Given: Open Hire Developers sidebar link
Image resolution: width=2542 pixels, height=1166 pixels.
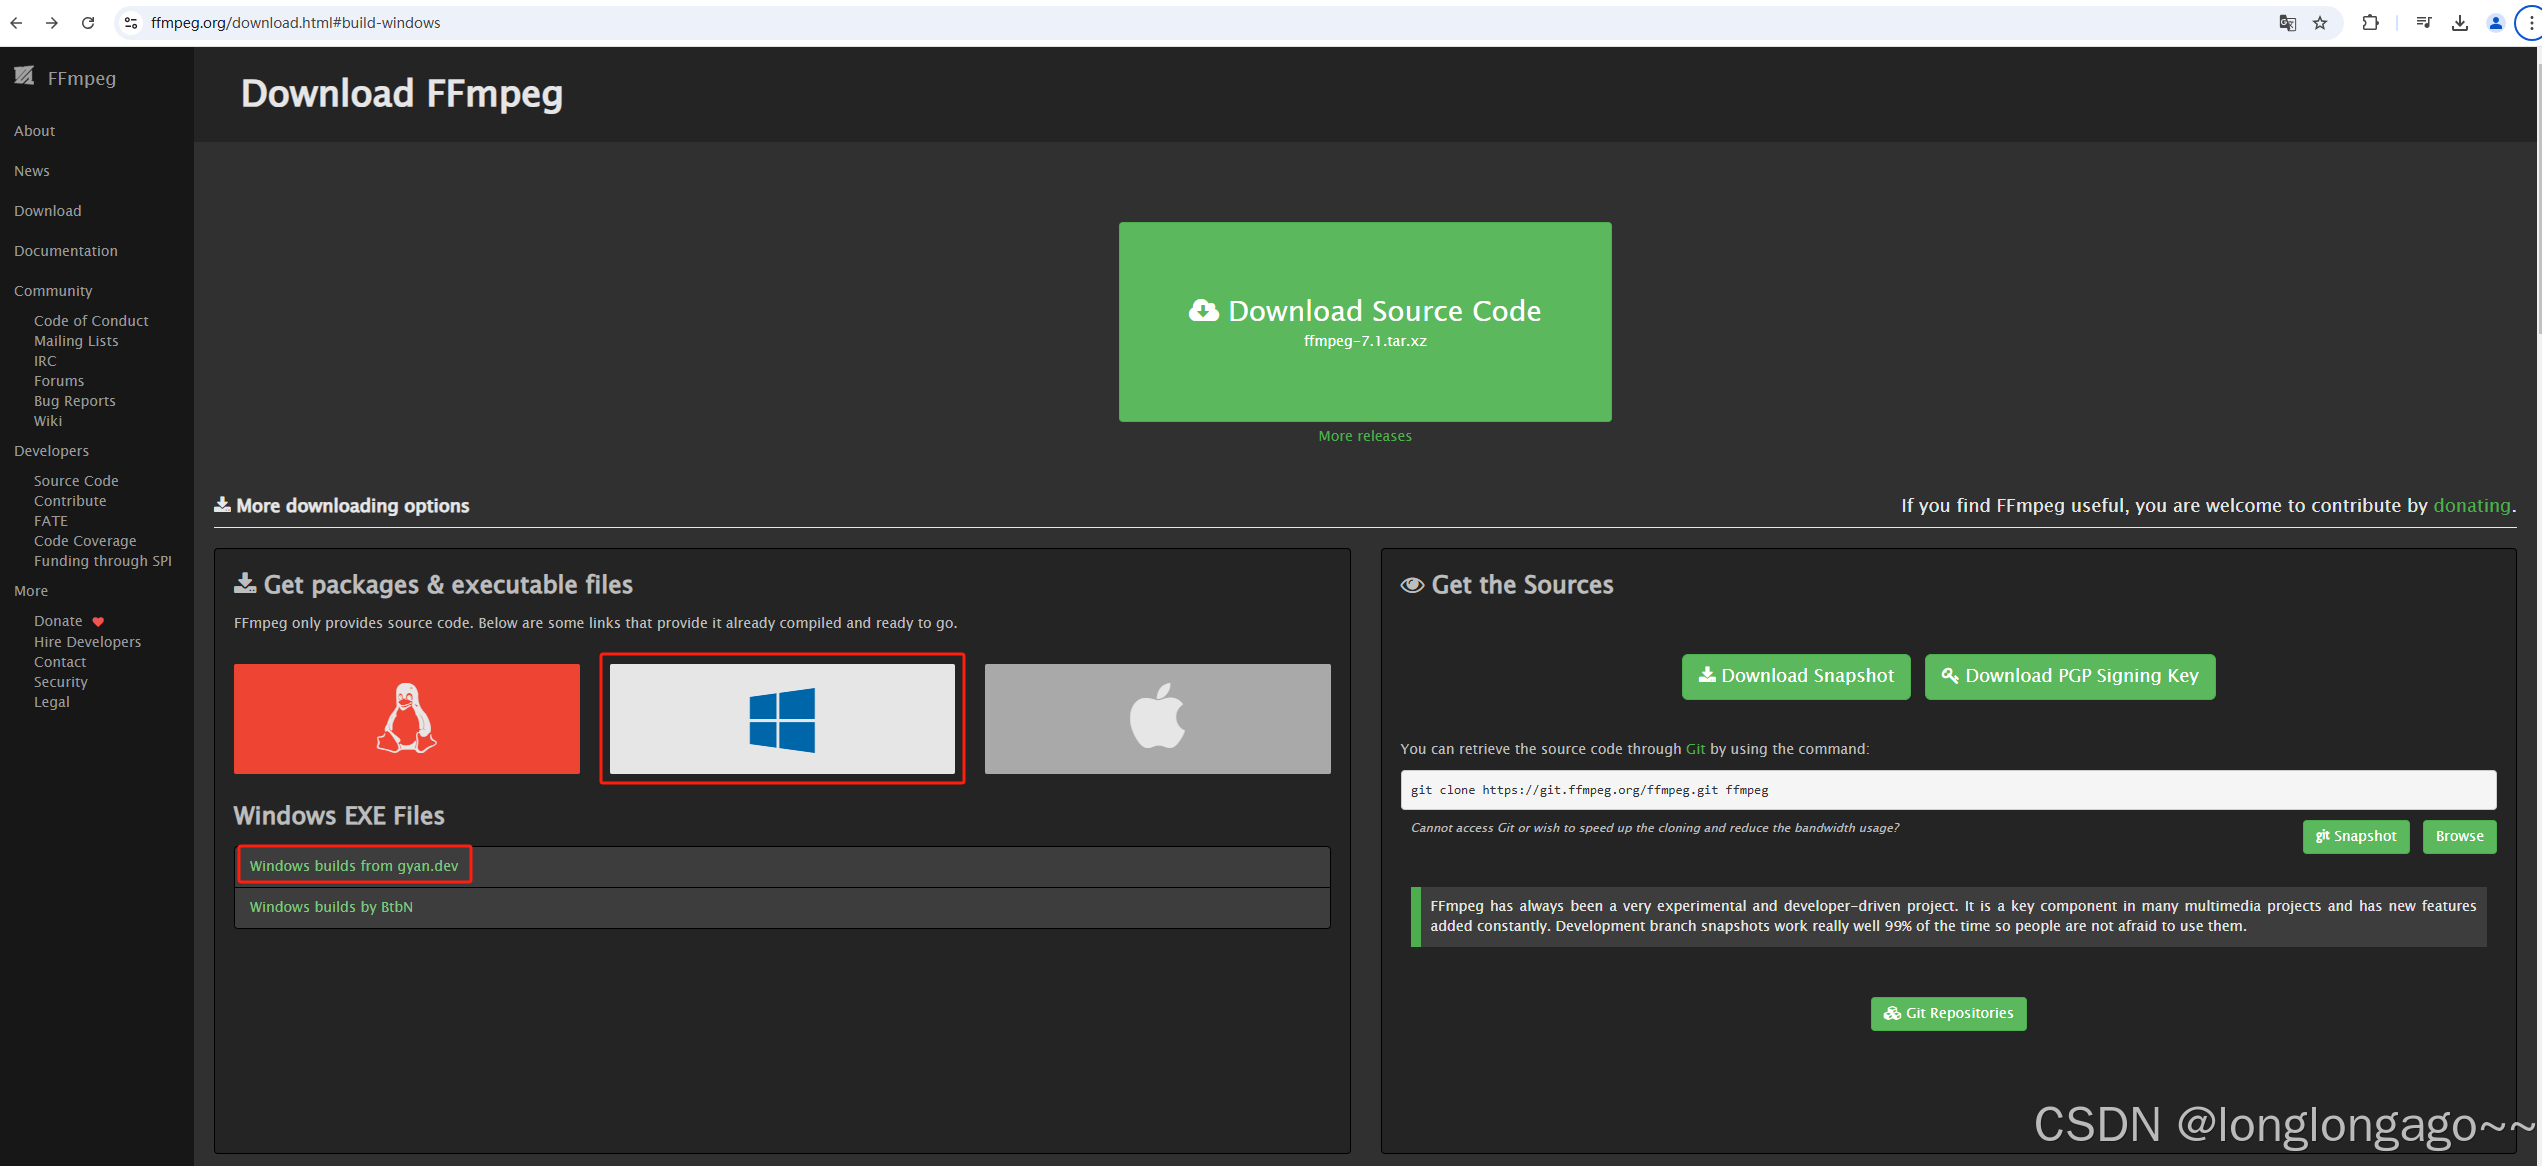Looking at the screenshot, I should pos(87,642).
